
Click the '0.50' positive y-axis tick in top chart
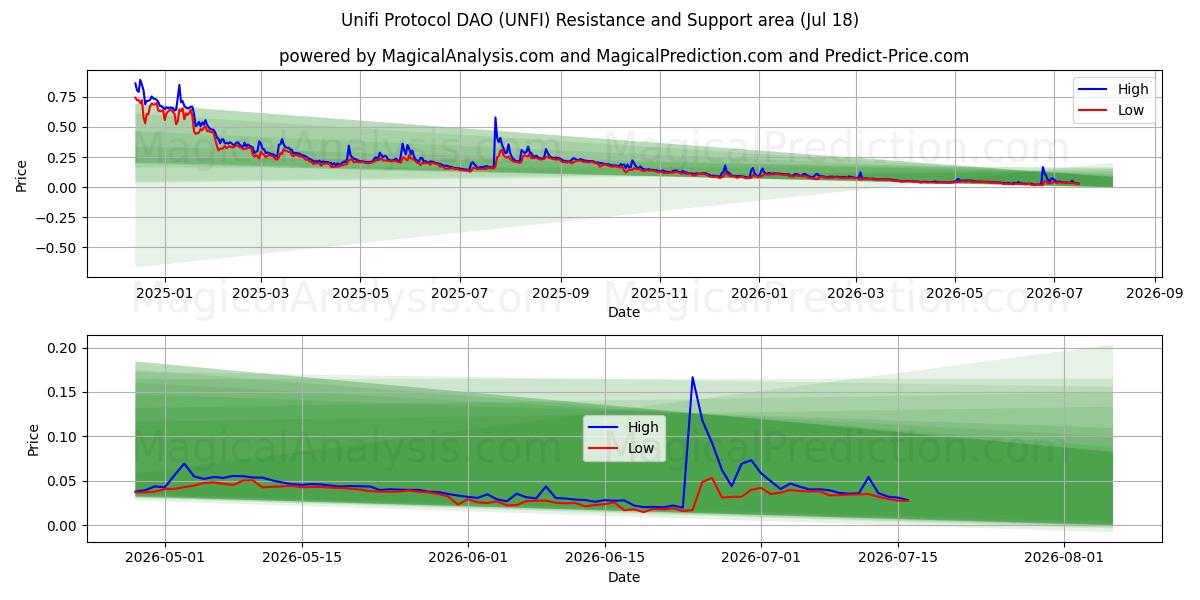(63, 127)
